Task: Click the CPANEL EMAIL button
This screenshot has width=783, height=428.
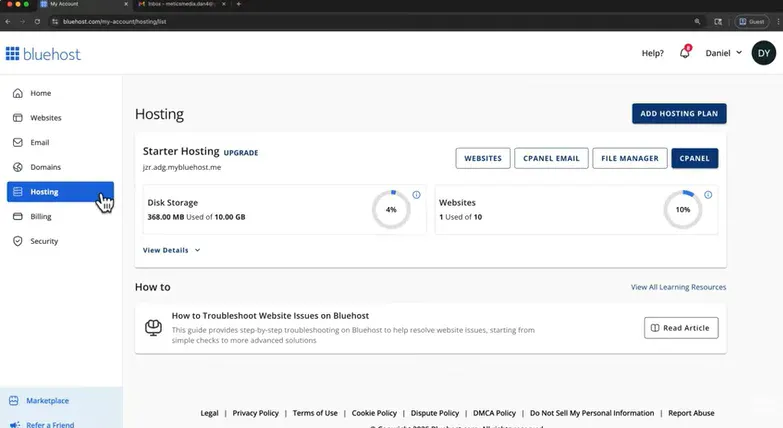Action: [551, 158]
